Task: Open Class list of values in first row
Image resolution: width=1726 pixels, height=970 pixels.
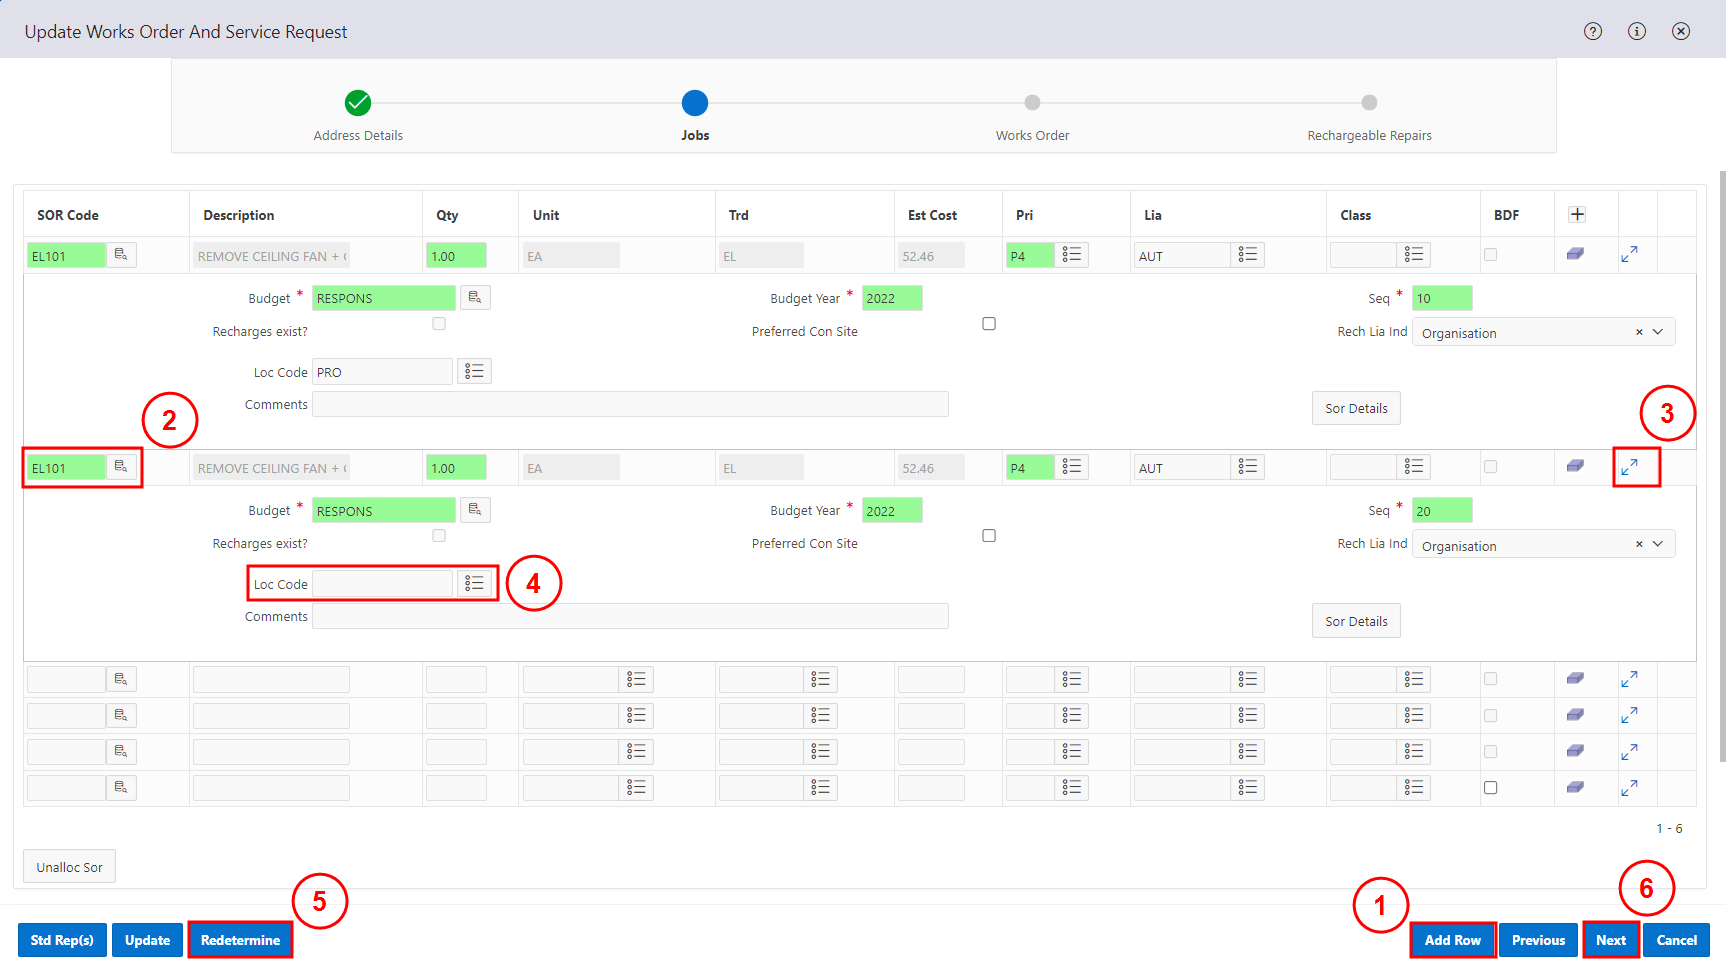Action: click(x=1414, y=255)
